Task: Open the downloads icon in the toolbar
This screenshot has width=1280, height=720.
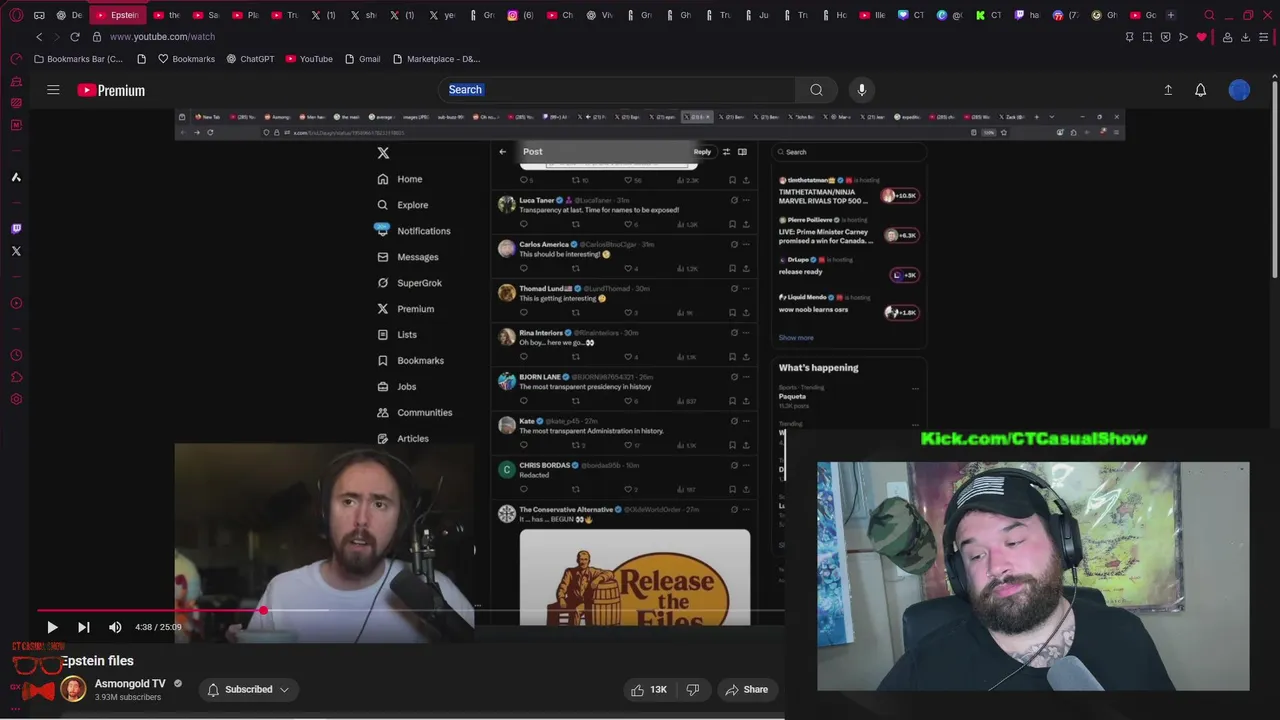Action: coord(1245,37)
